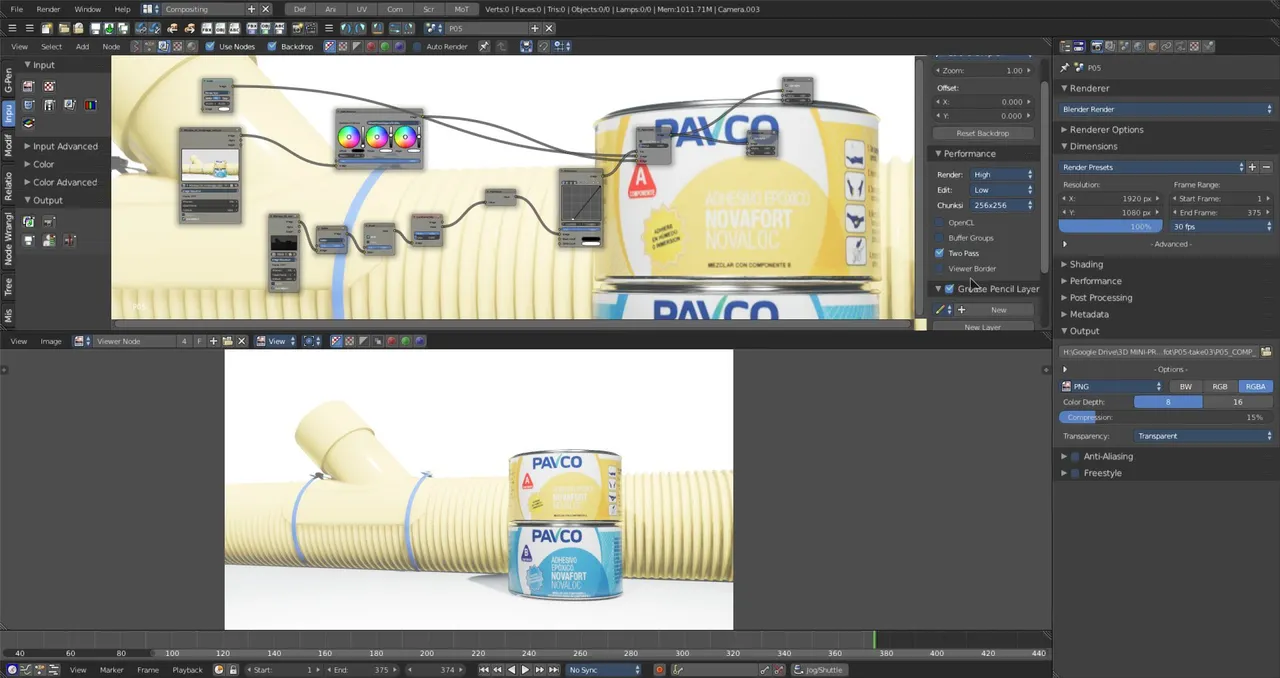Select the BW color mode button

[1185, 386]
